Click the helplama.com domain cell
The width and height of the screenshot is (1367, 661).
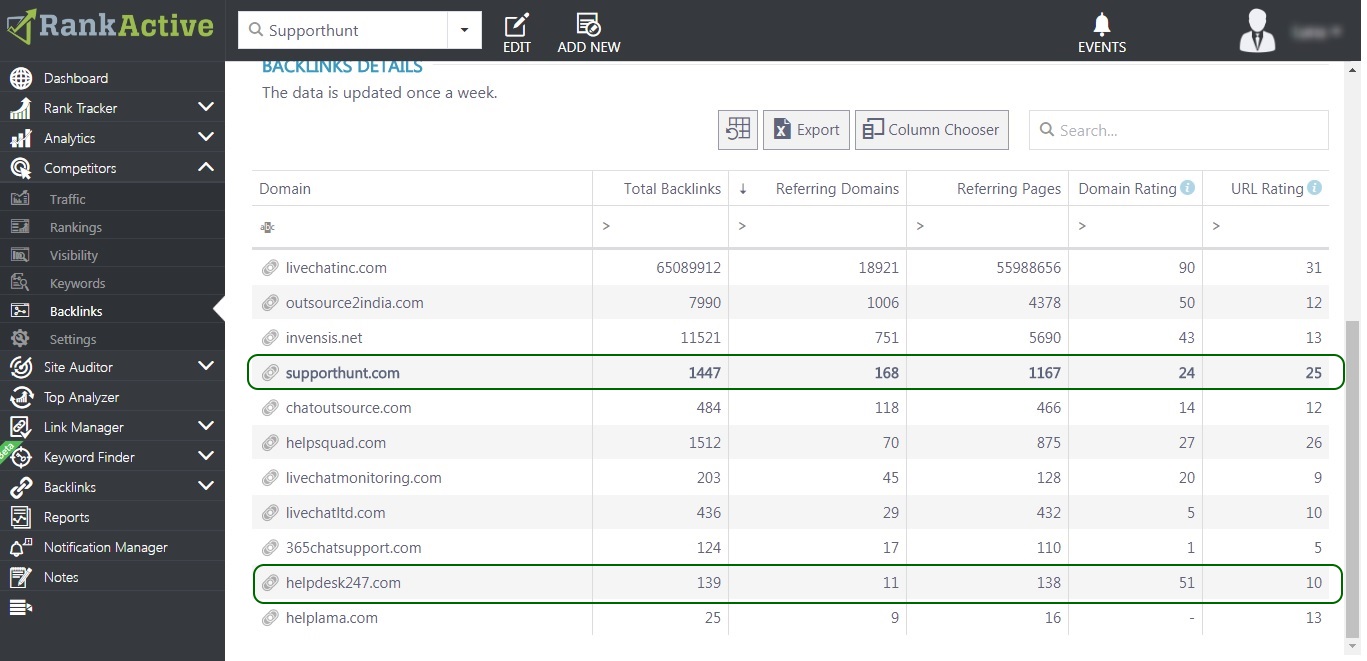click(422, 618)
